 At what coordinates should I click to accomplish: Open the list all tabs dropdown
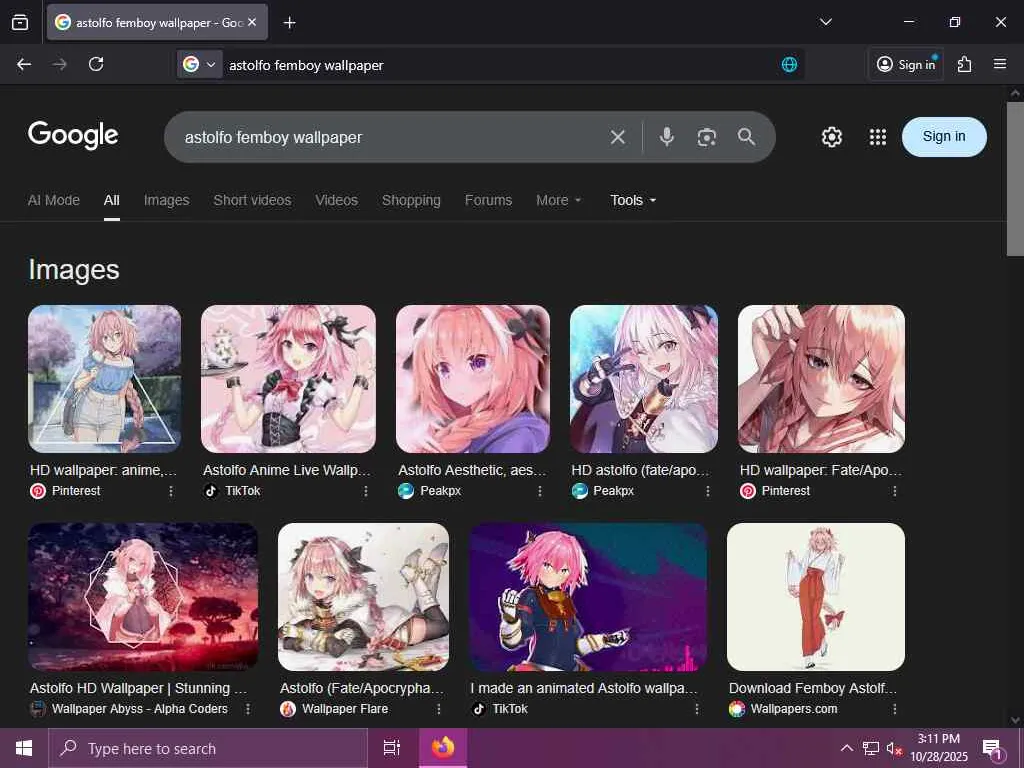tap(825, 22)
